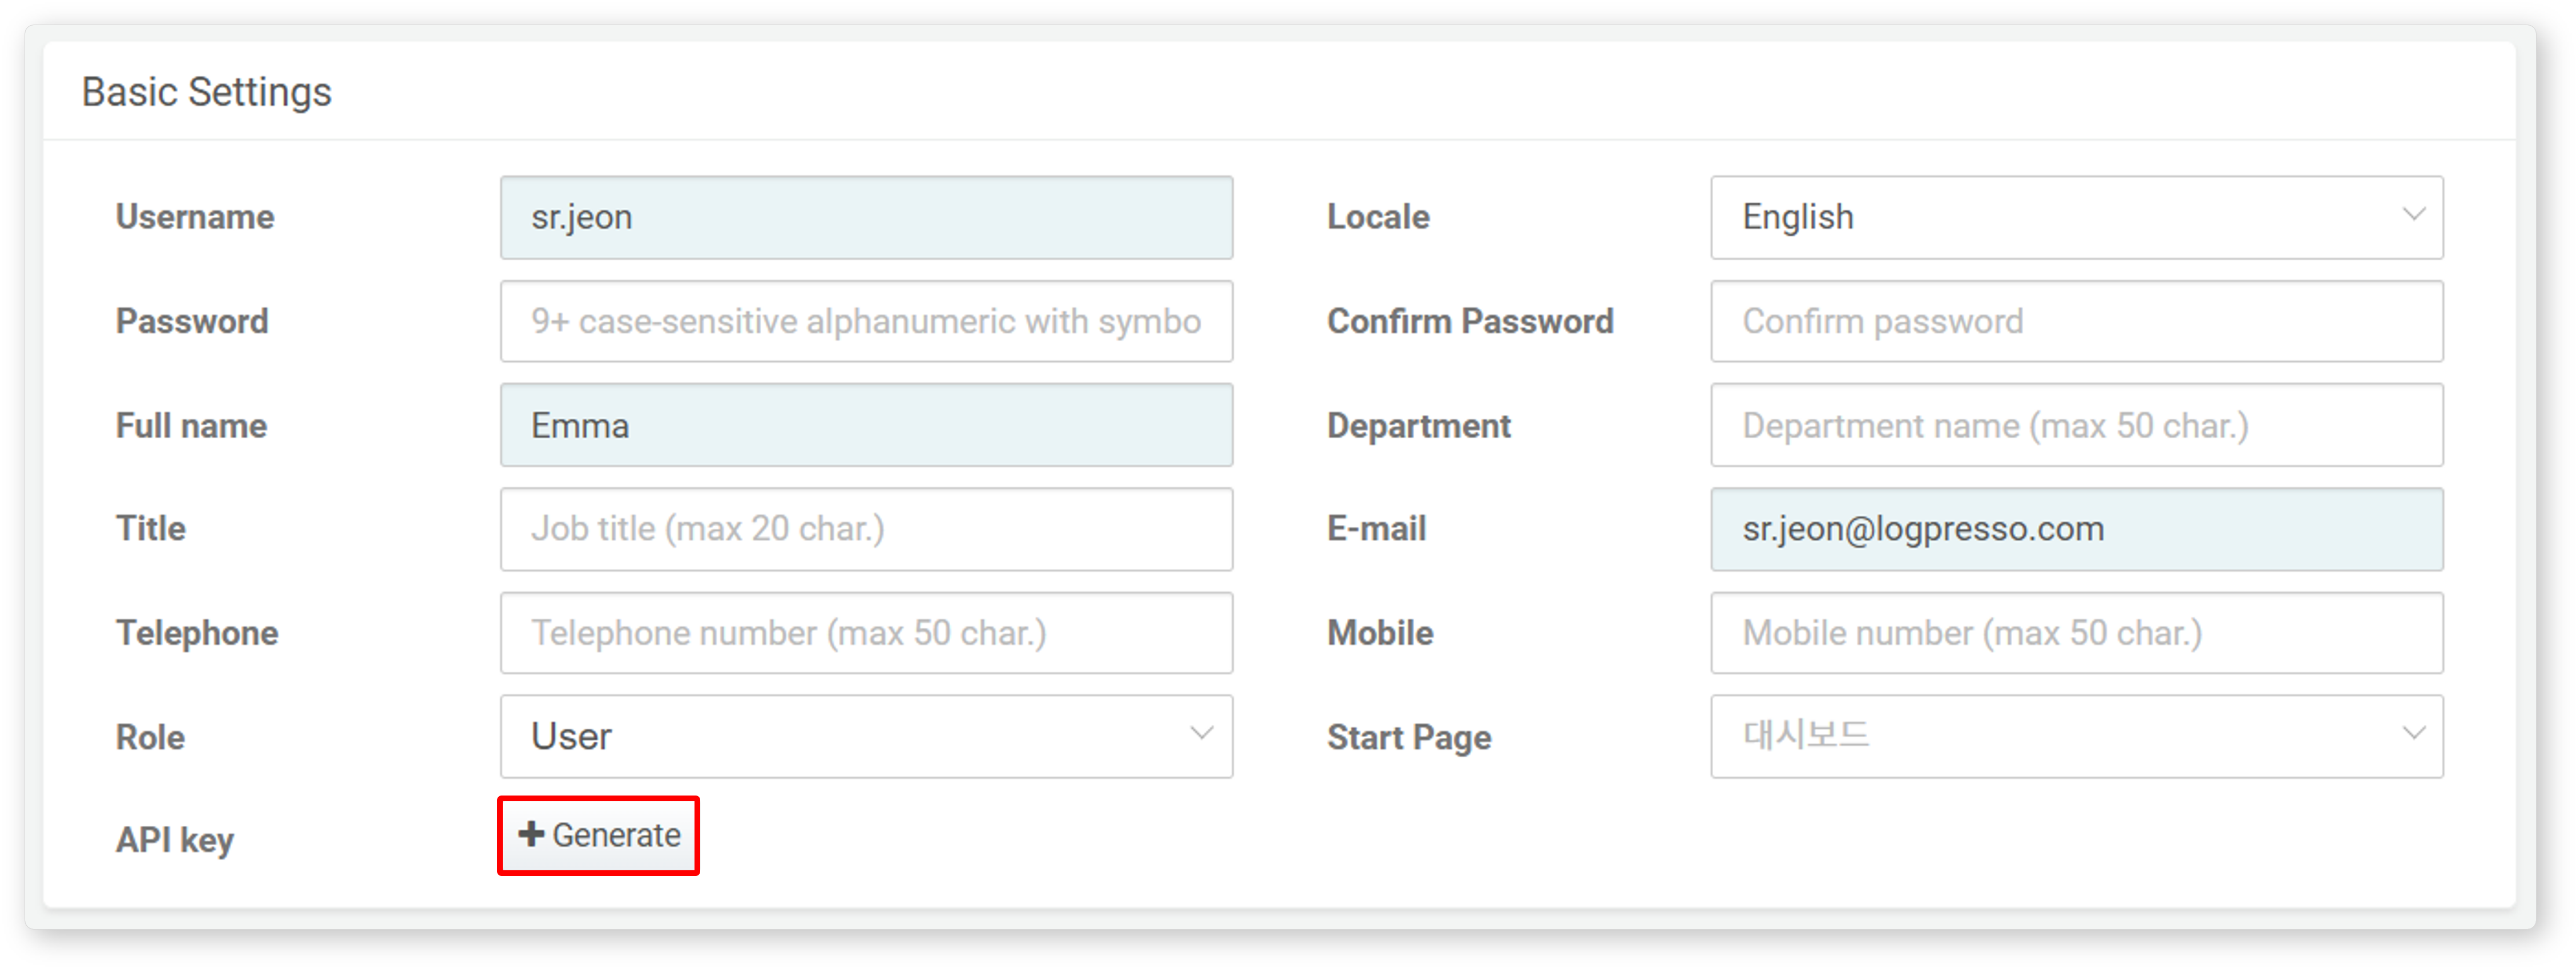Click into the Password input field

tap(866, 322)
